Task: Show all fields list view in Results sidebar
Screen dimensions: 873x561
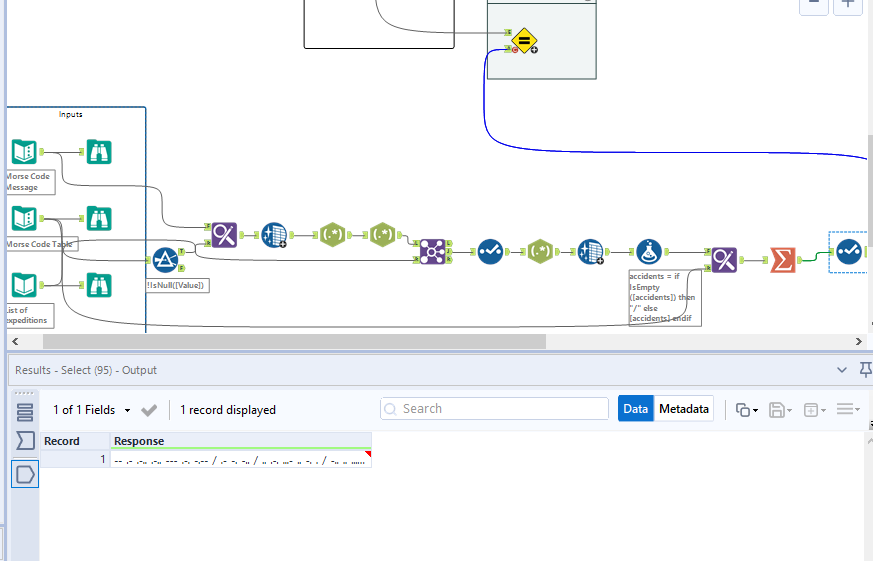Action: coord(25,412)
